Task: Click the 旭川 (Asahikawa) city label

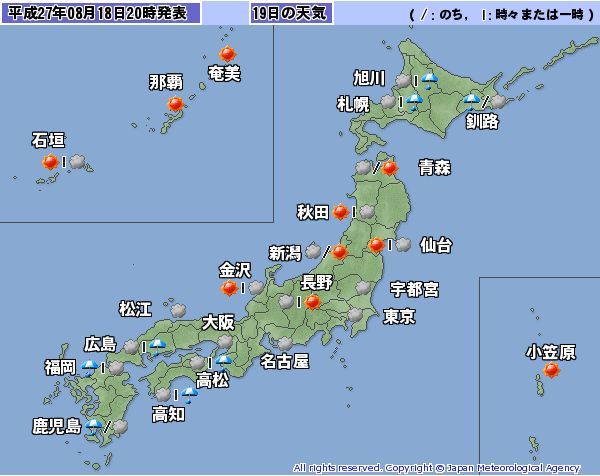Action: pyautogui.click(x=371, y=77)
